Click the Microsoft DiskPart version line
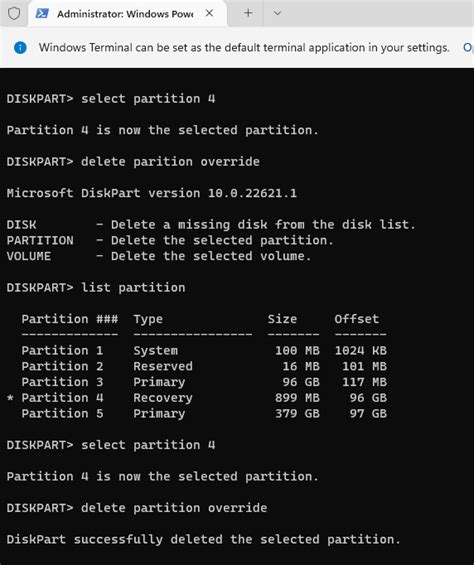The height and width of the screenshot is (565, 474). [x=152, y=193]
